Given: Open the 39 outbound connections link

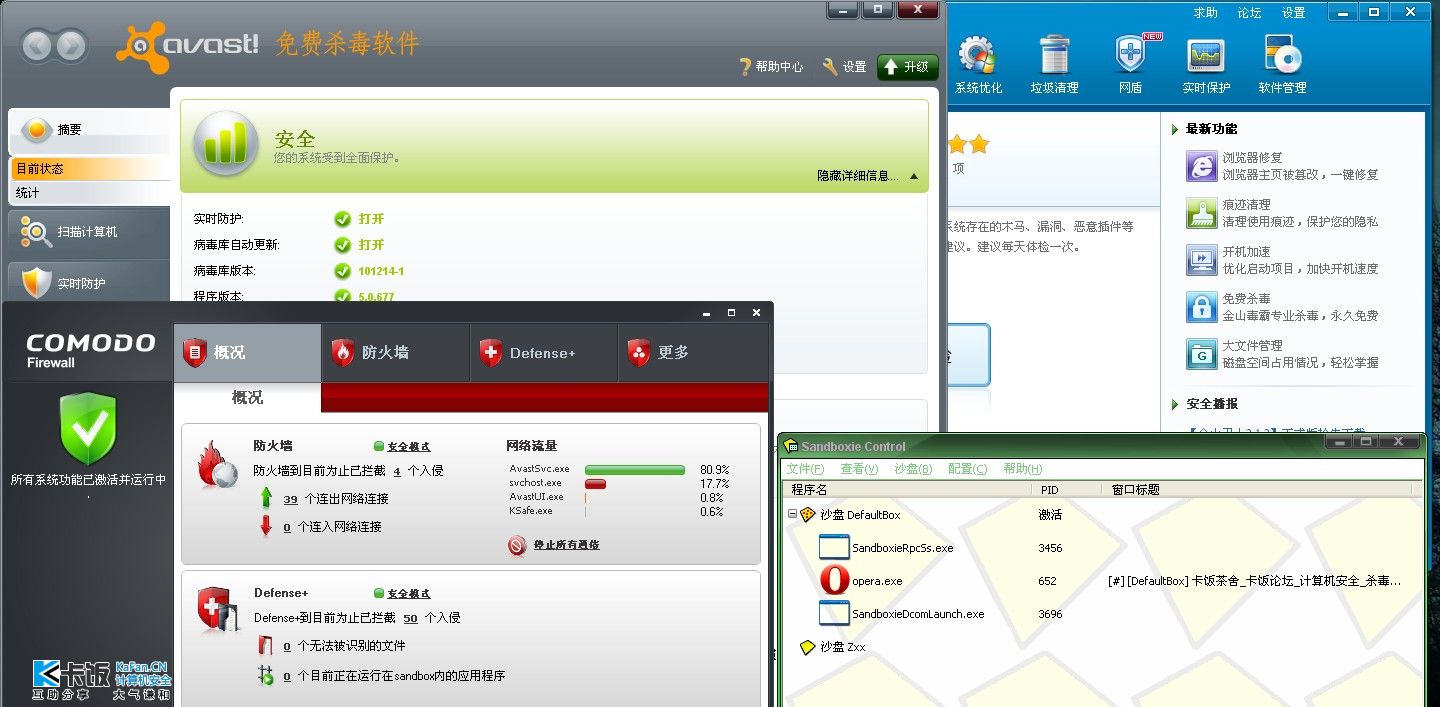Looking at the screenshot, I should point(290,499).
